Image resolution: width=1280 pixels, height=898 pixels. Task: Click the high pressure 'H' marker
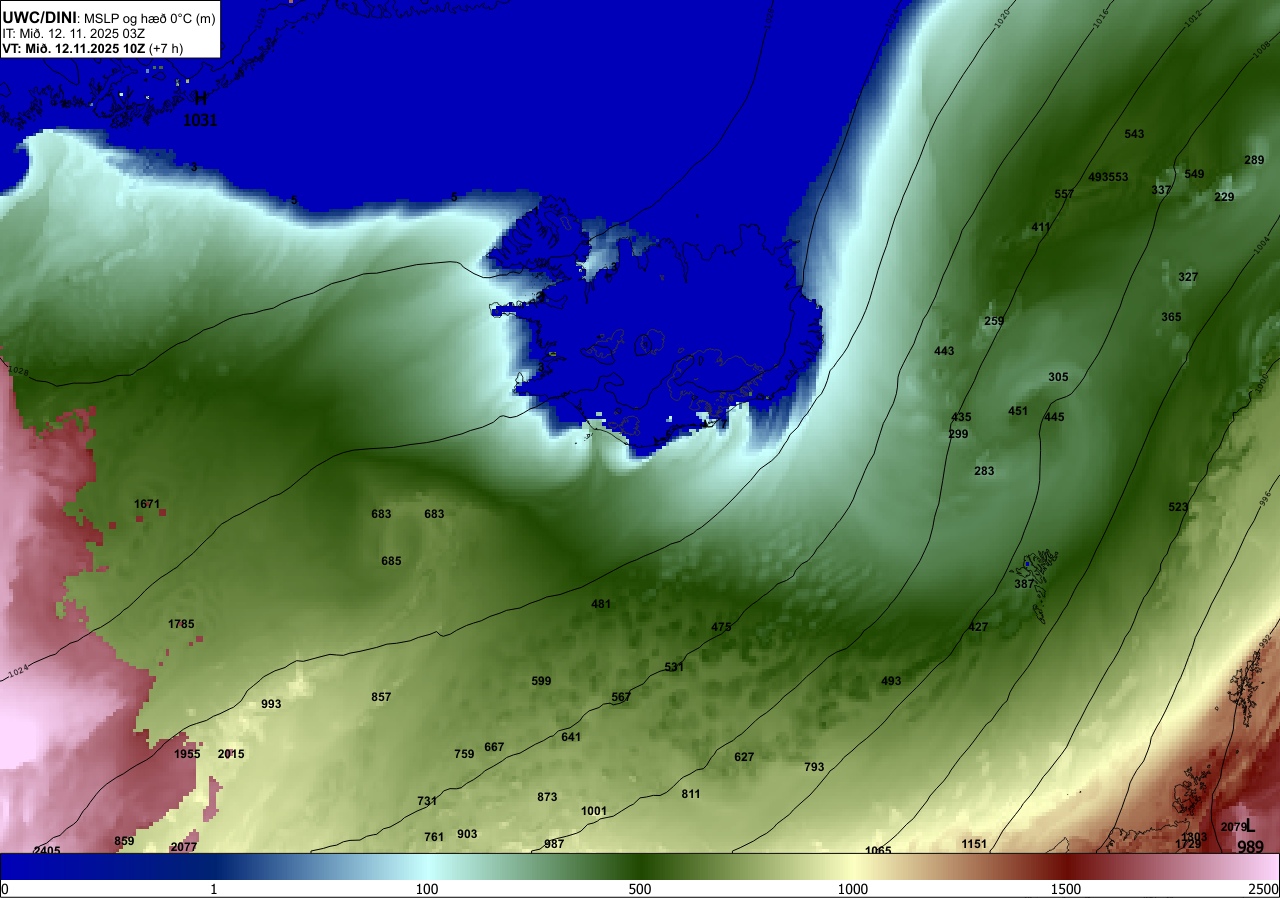tap(200, 99)
